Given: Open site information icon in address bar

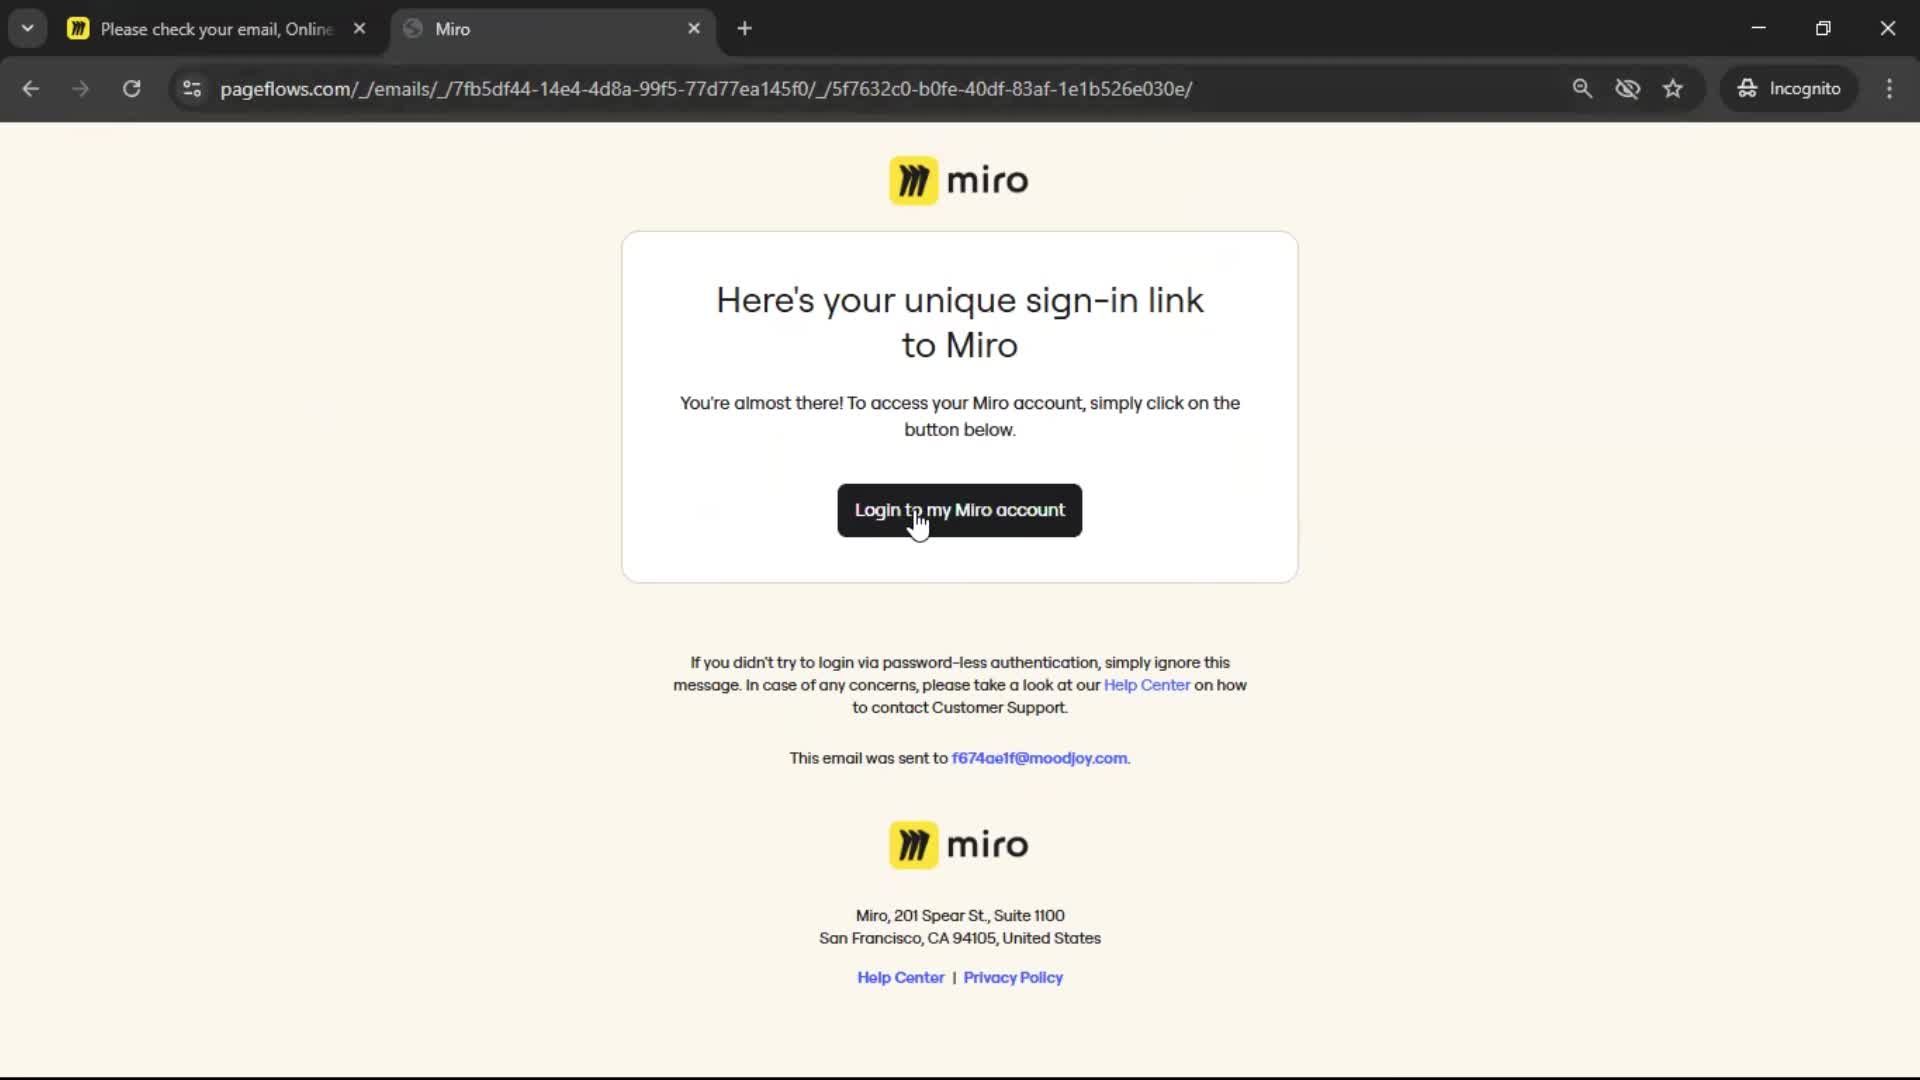Looking at the screenshot, I should 192,88.
